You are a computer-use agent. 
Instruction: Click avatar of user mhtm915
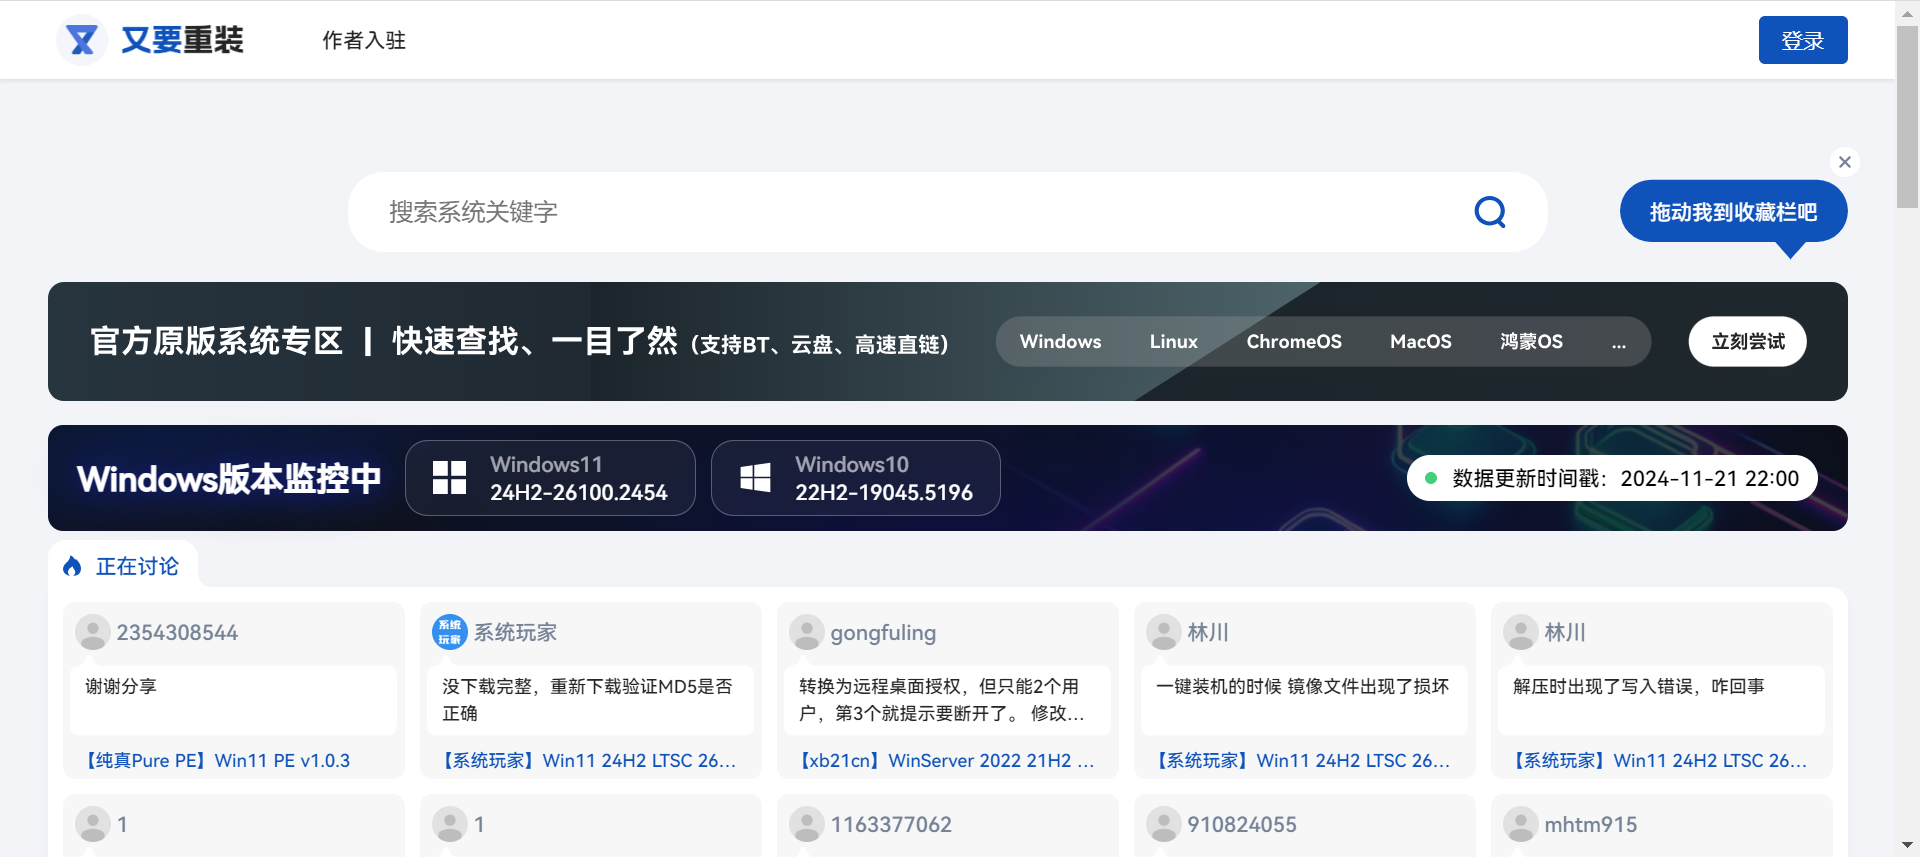1521,824
